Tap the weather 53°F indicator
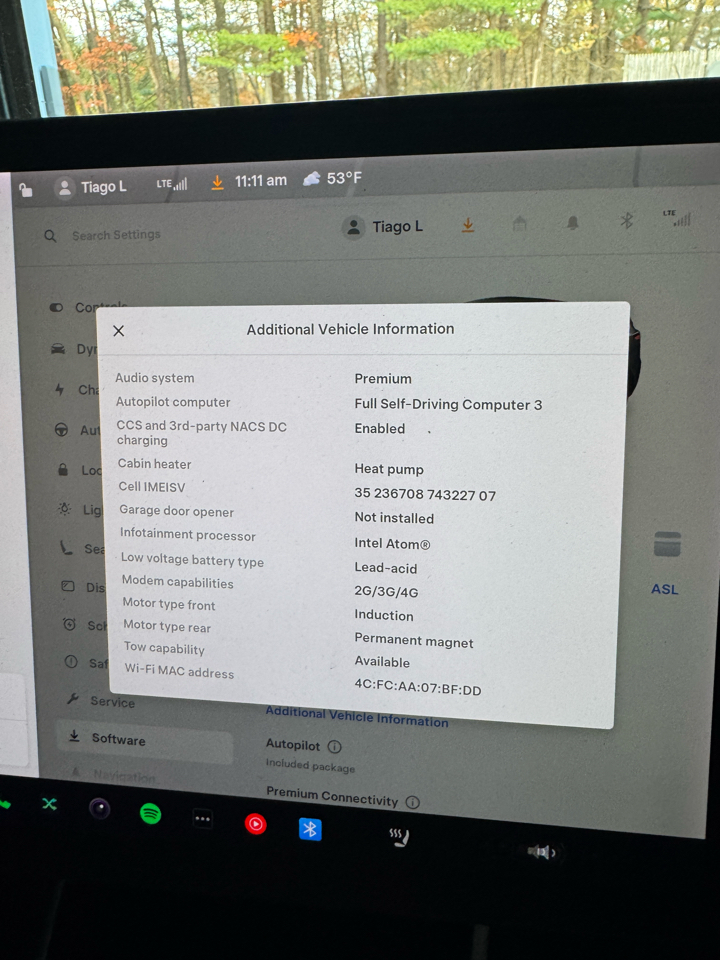The image size is (720, 960). [332, 179]
